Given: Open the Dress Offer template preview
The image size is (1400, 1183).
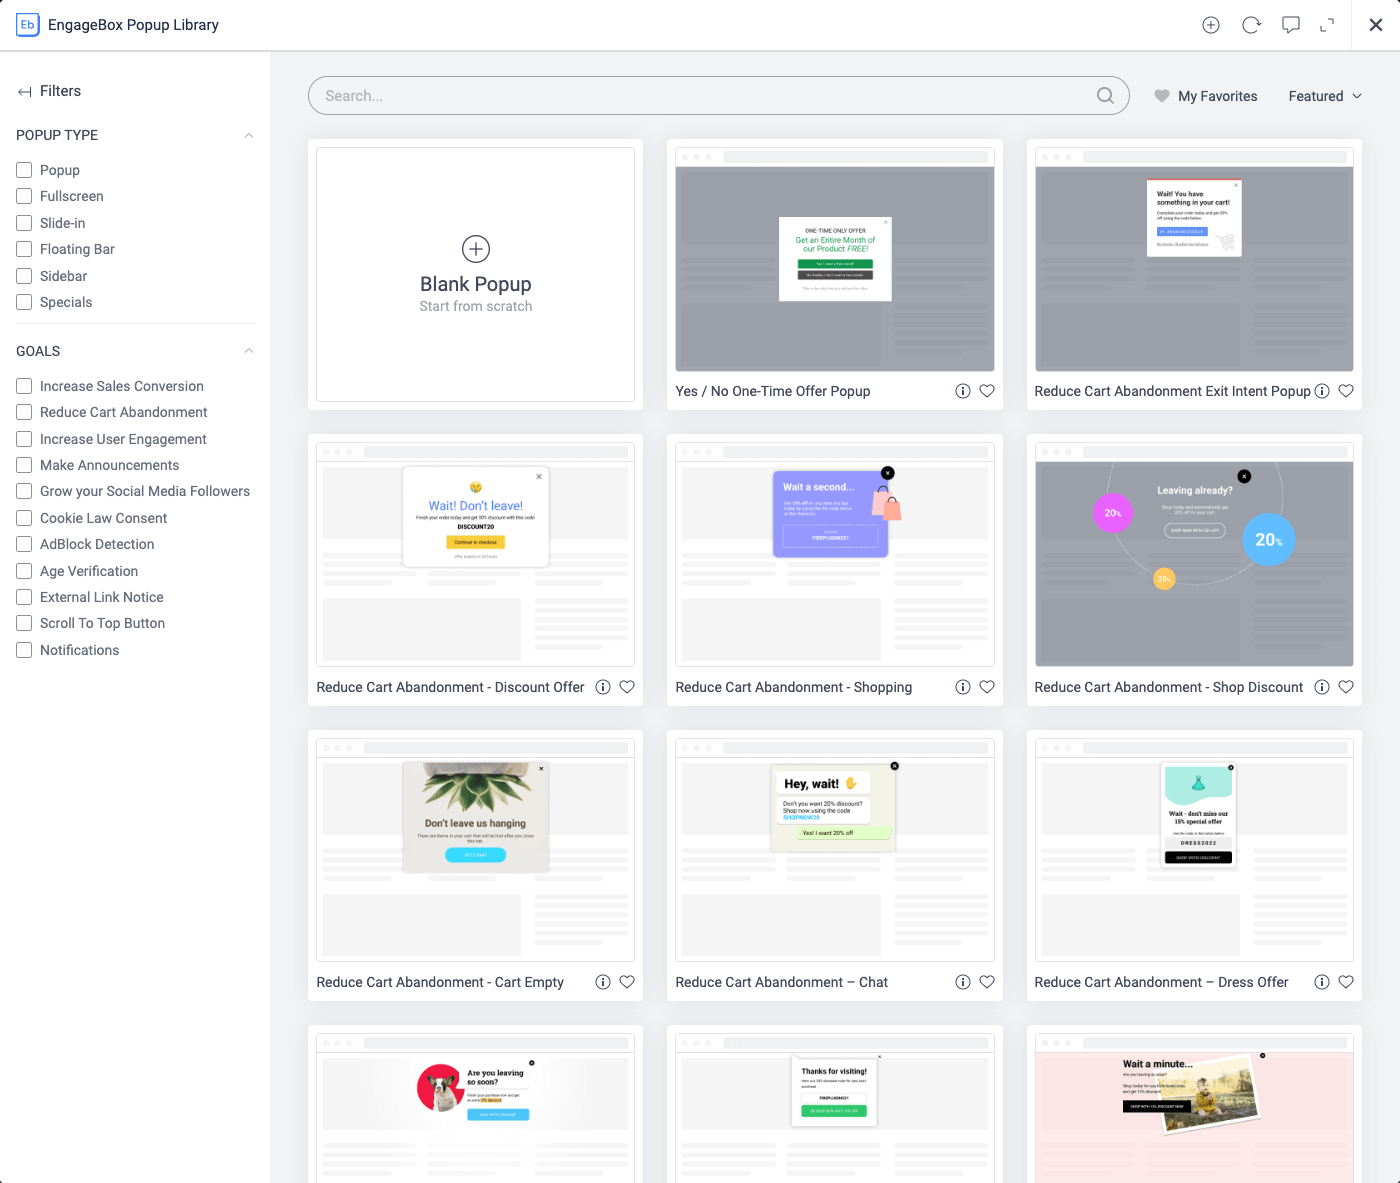Looking at the screenshot, I should [x=1194, y=850].
